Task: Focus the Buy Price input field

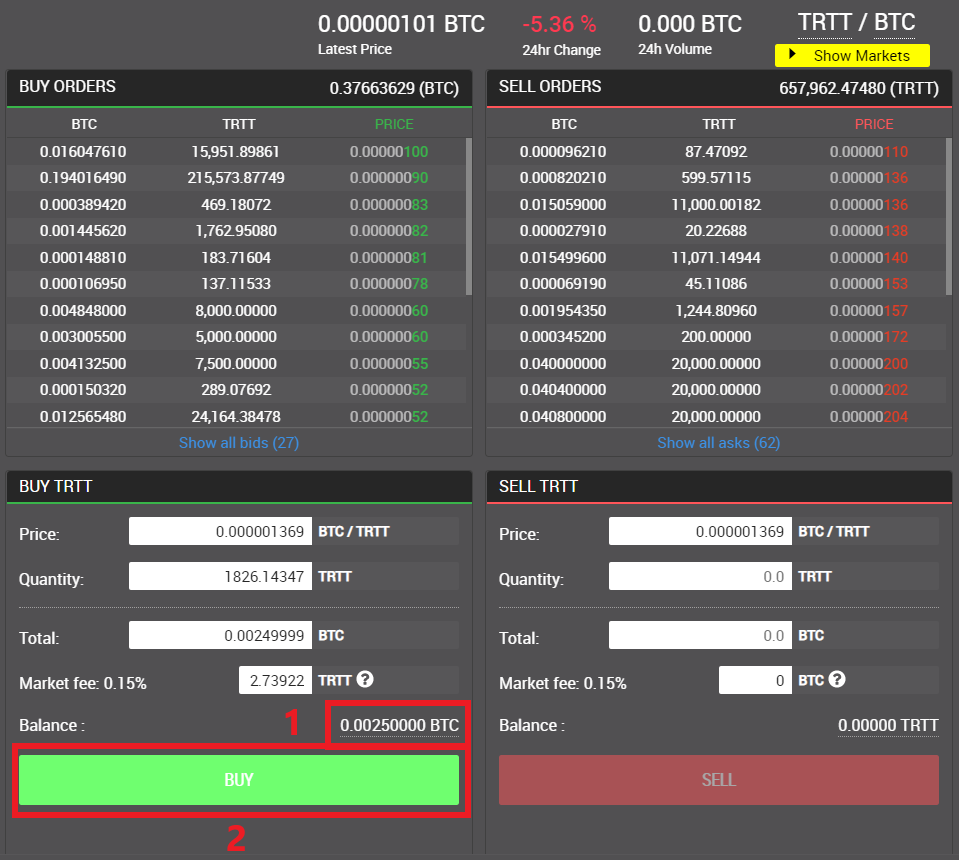Action: tap(220, 531)
